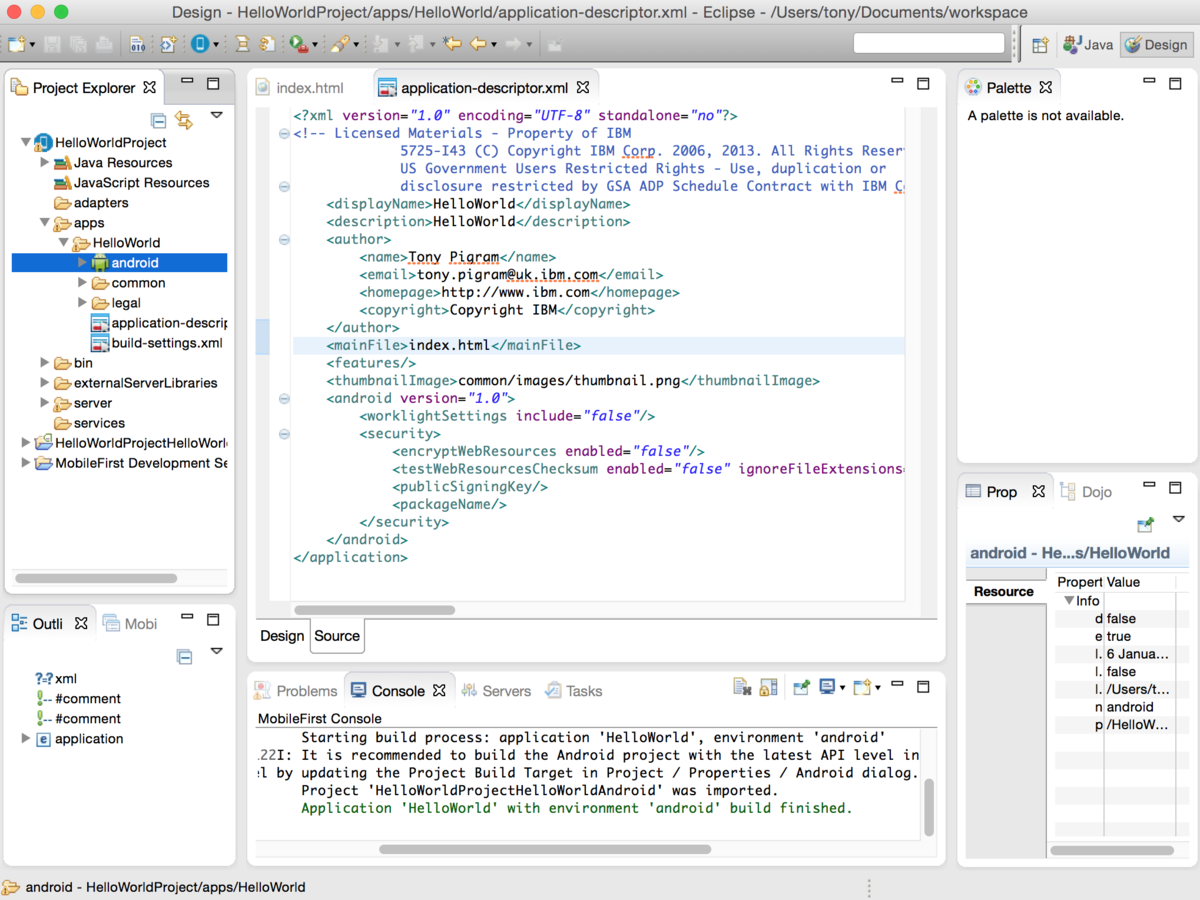This screenshot has width=1200, height=900.
Task: Expand the Java Resources folder
Action: click(x=44, y=162)
